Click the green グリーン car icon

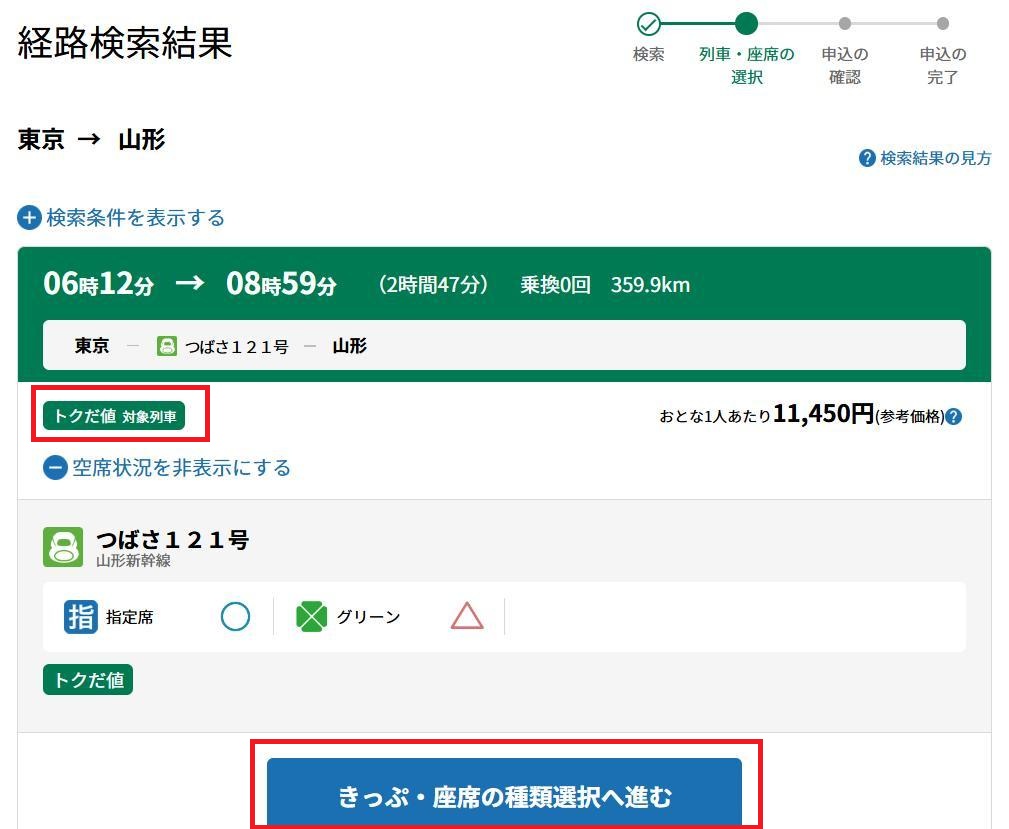coord(312,617)
